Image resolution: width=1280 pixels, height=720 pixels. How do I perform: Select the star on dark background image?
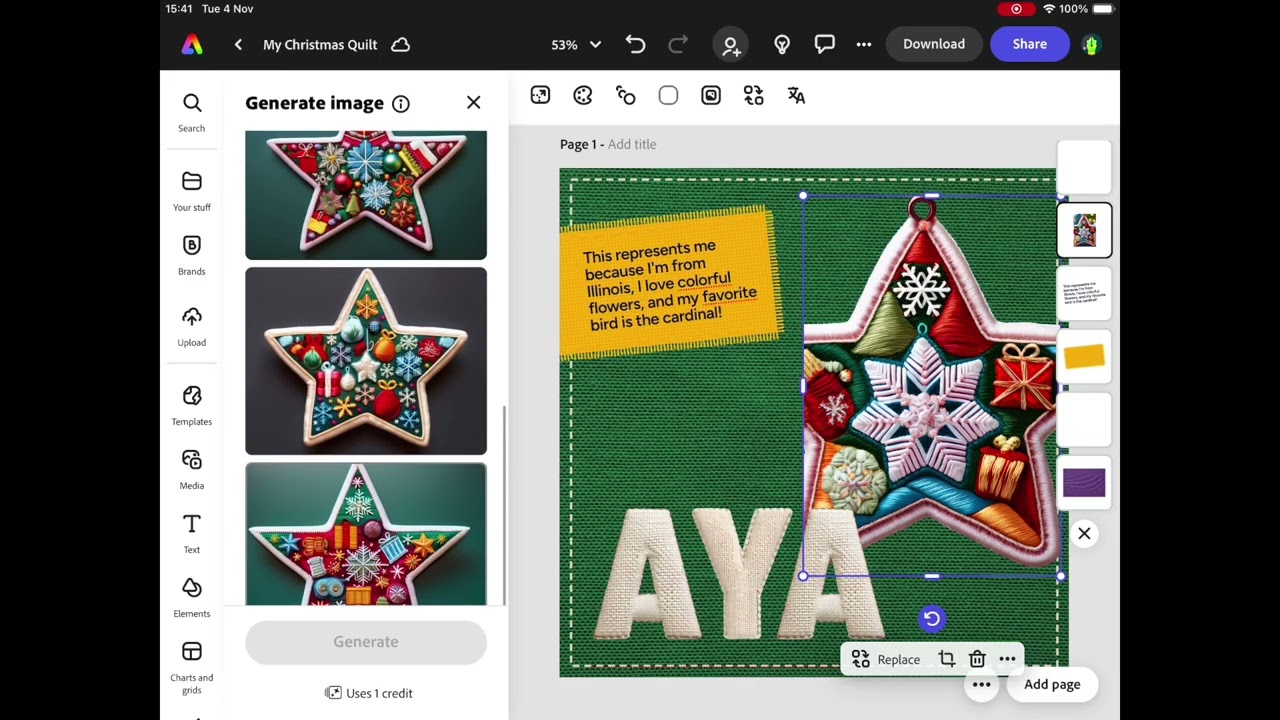pos(366,361)
